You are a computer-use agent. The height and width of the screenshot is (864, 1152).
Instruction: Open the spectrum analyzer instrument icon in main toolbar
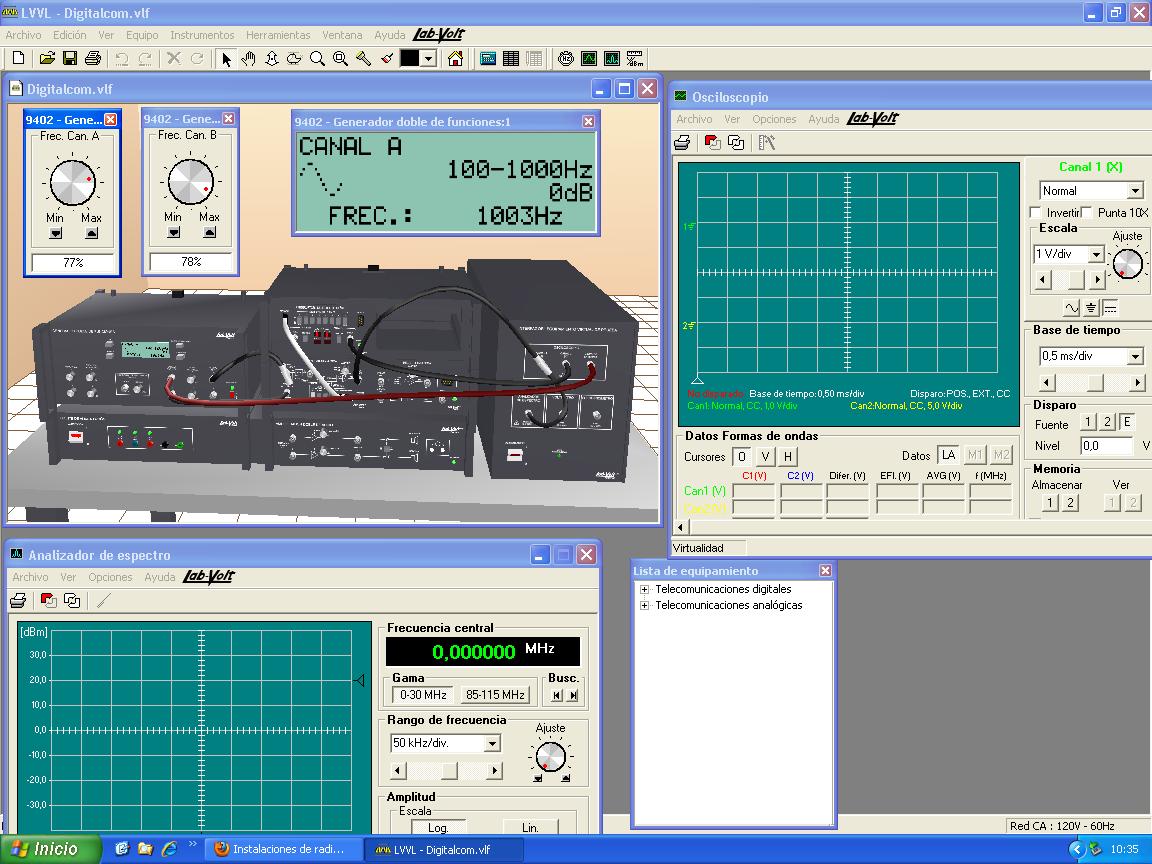pyautogui.click(x=612, y=59)
